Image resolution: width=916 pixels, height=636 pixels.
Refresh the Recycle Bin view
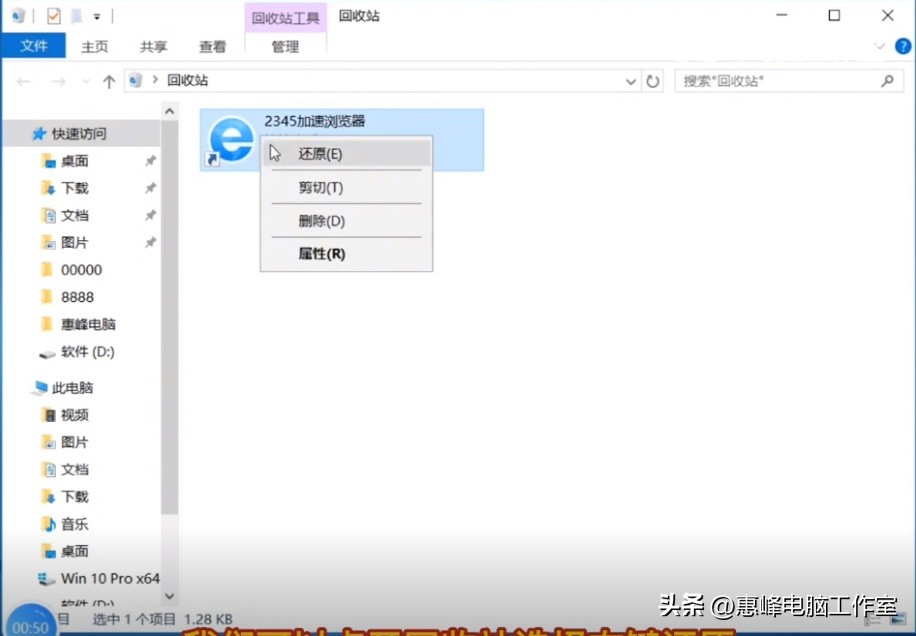point(653,80)
